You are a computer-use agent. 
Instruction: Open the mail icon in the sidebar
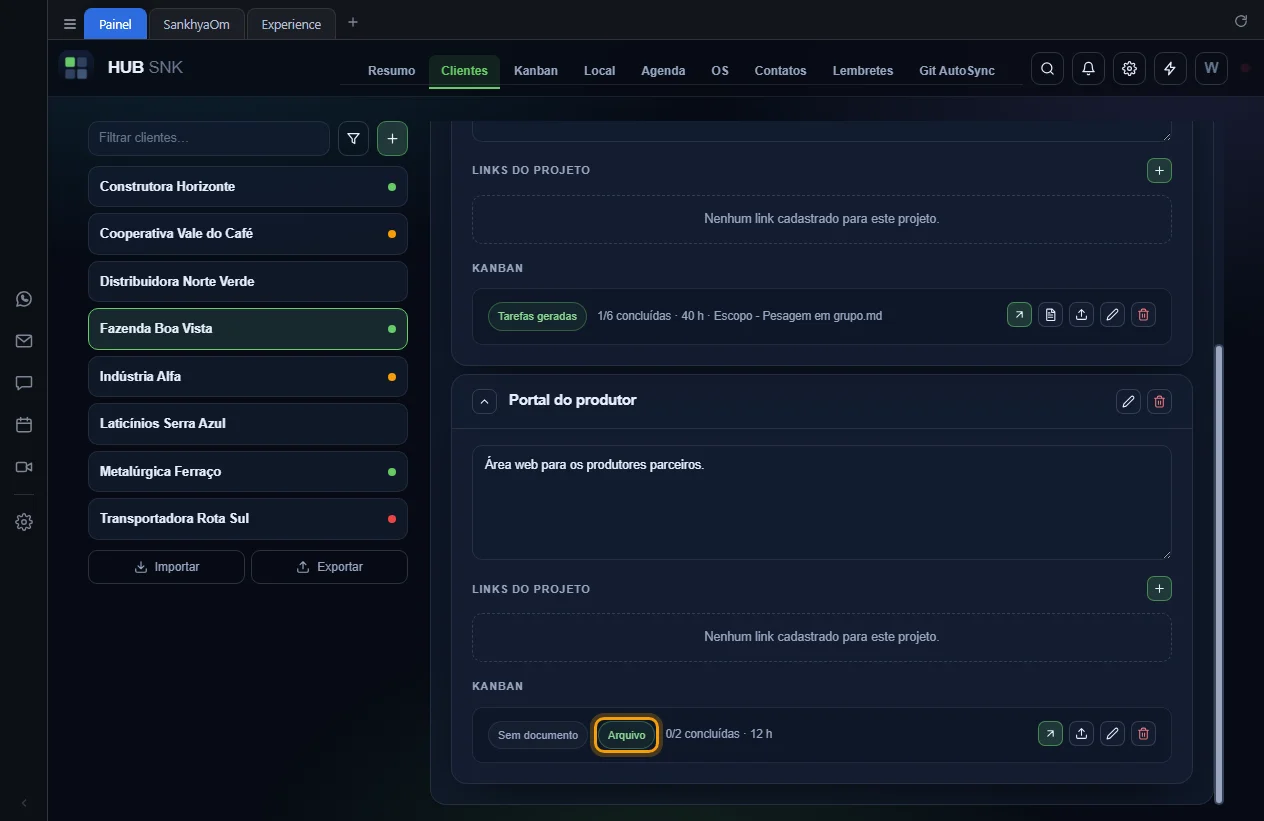coord(24,341)
